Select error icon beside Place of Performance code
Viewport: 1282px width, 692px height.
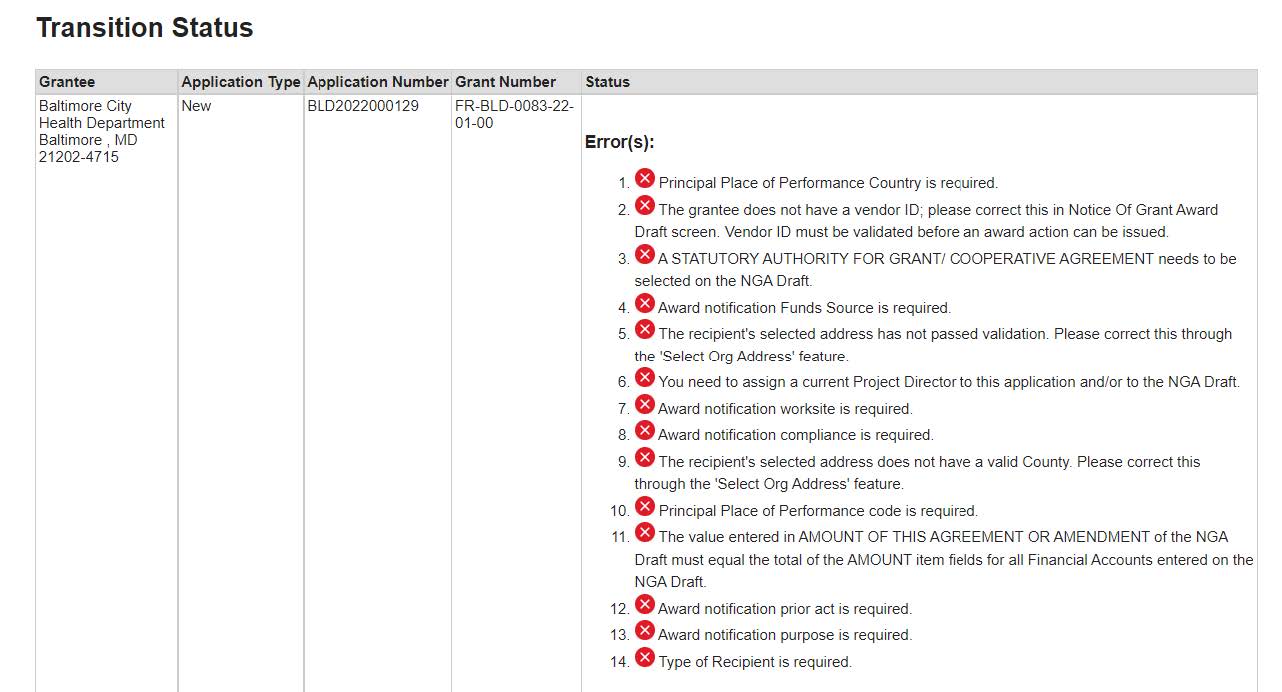point(645,507)
